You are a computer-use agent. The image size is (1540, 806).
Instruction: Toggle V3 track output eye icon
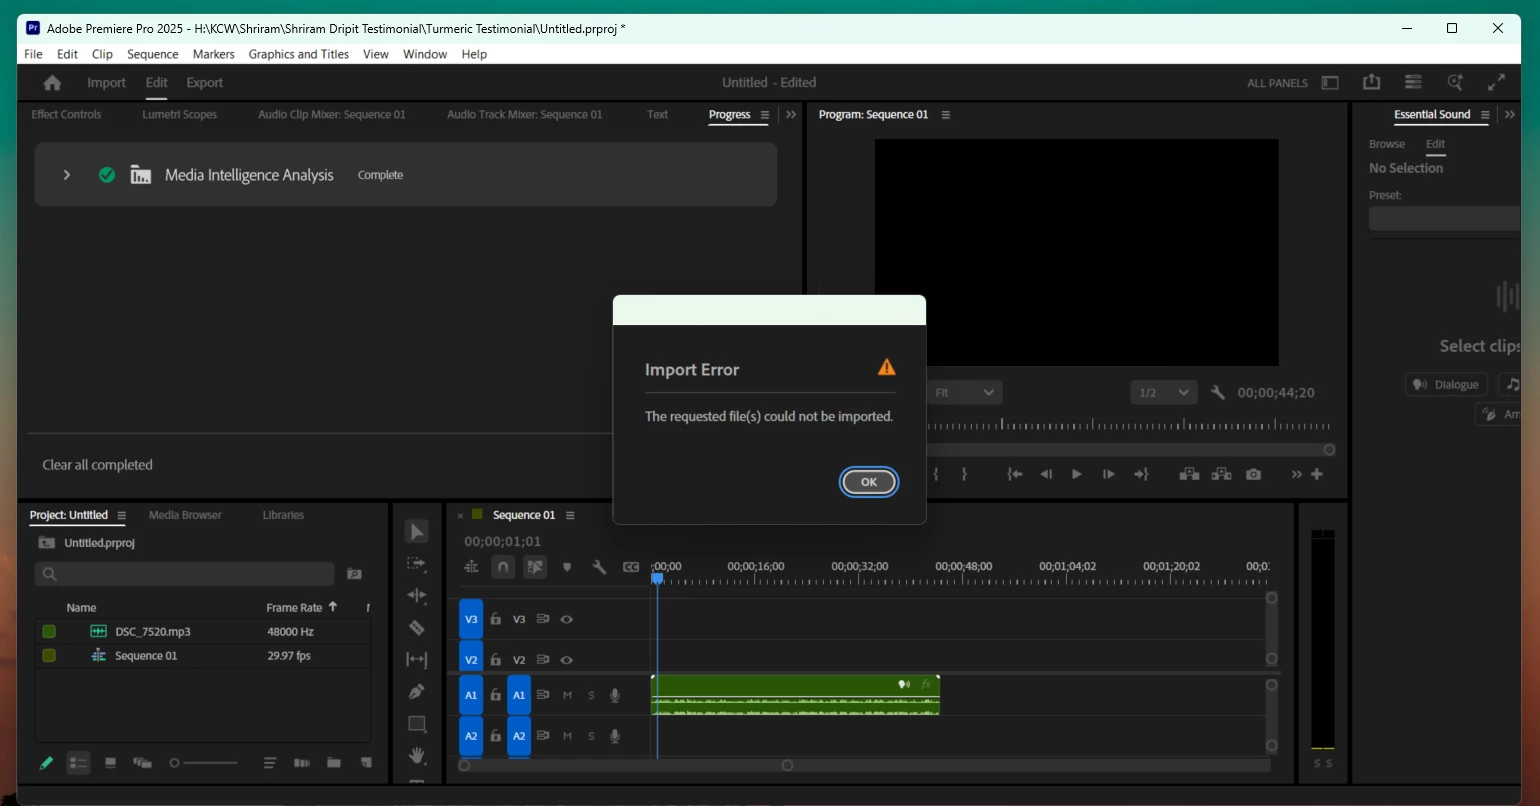[567, 619]
